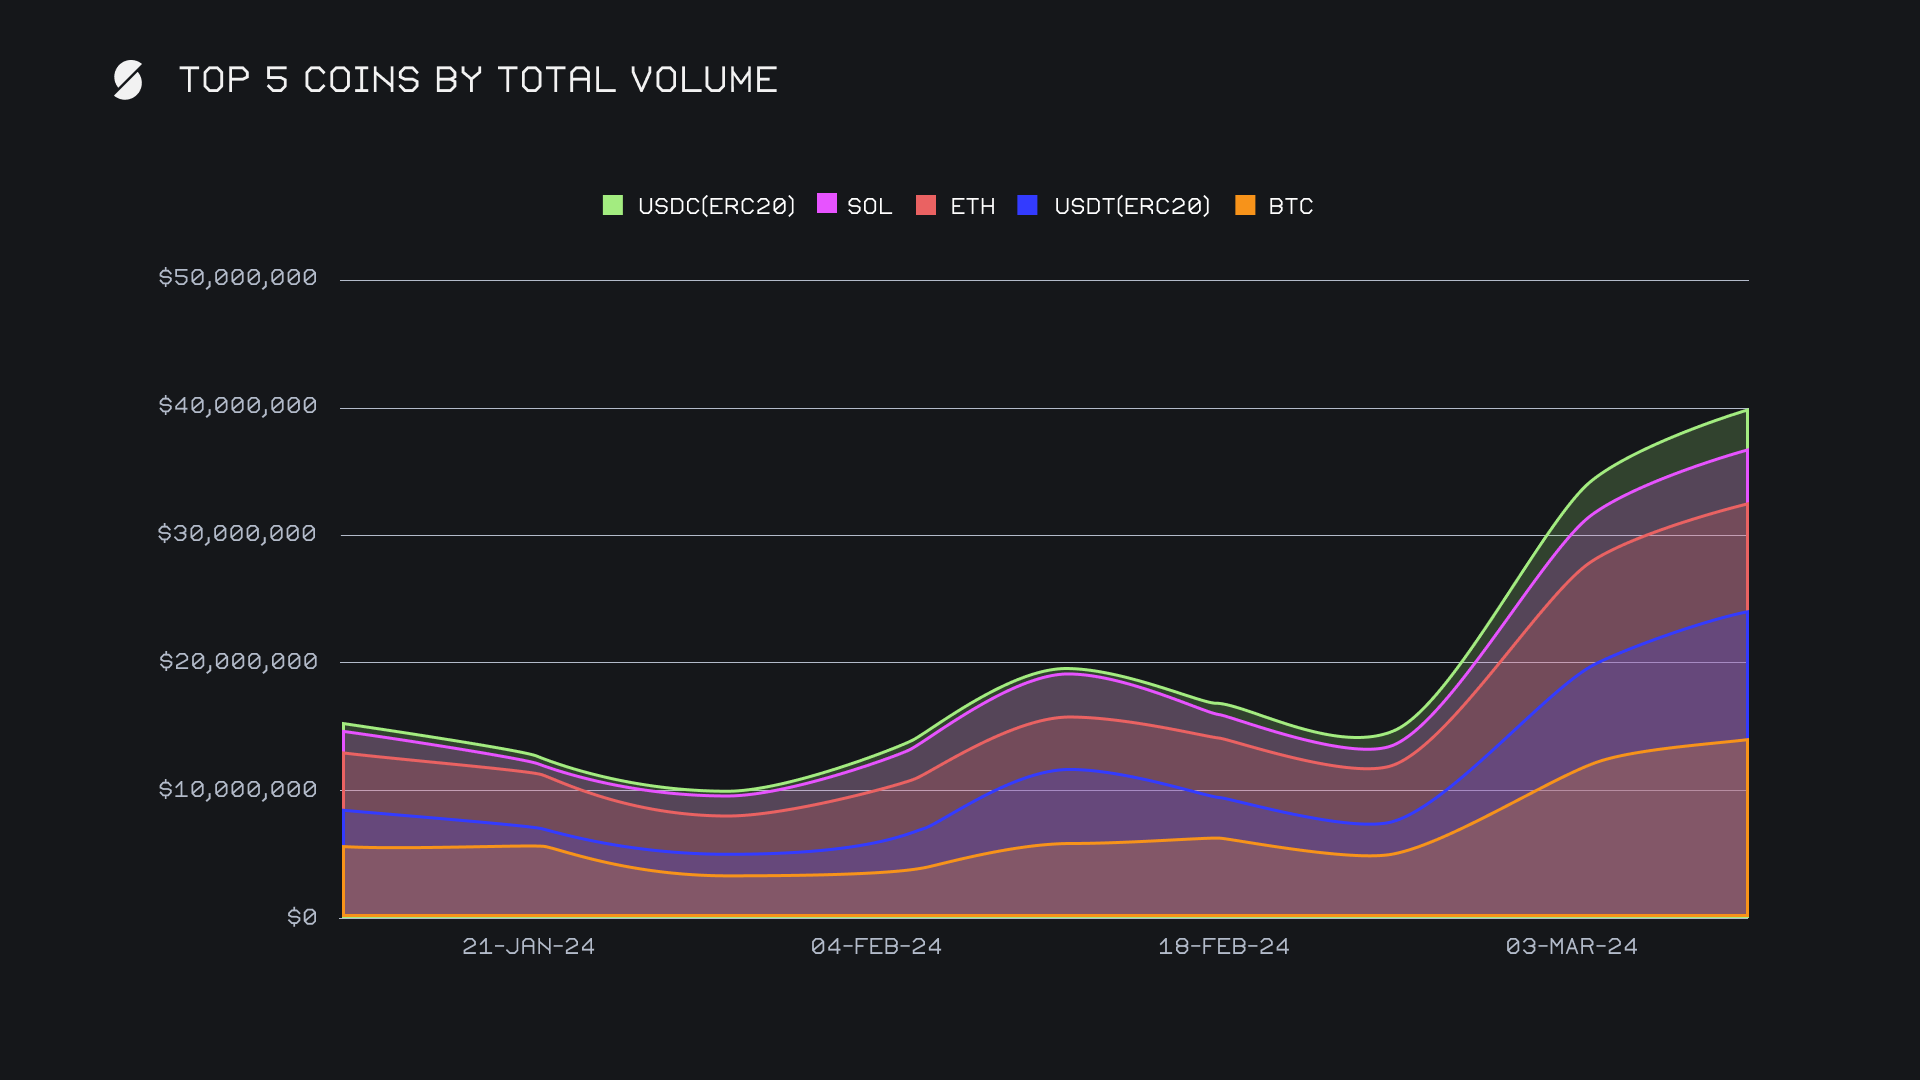Viewport: 1920px width, 1080px height.
Task: Click the blue USDT(ERC20) legend swatch
Action: [x=1027, y=205]
